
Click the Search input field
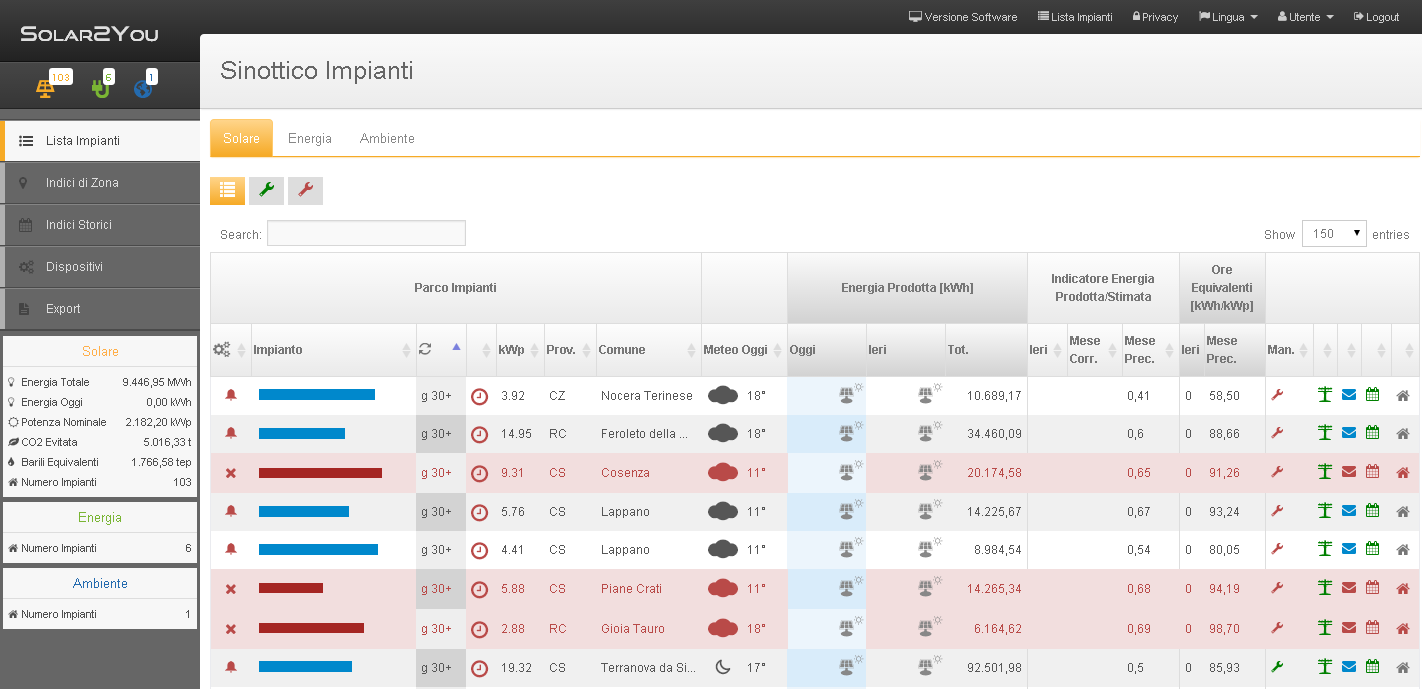click(x=366, y=233)
